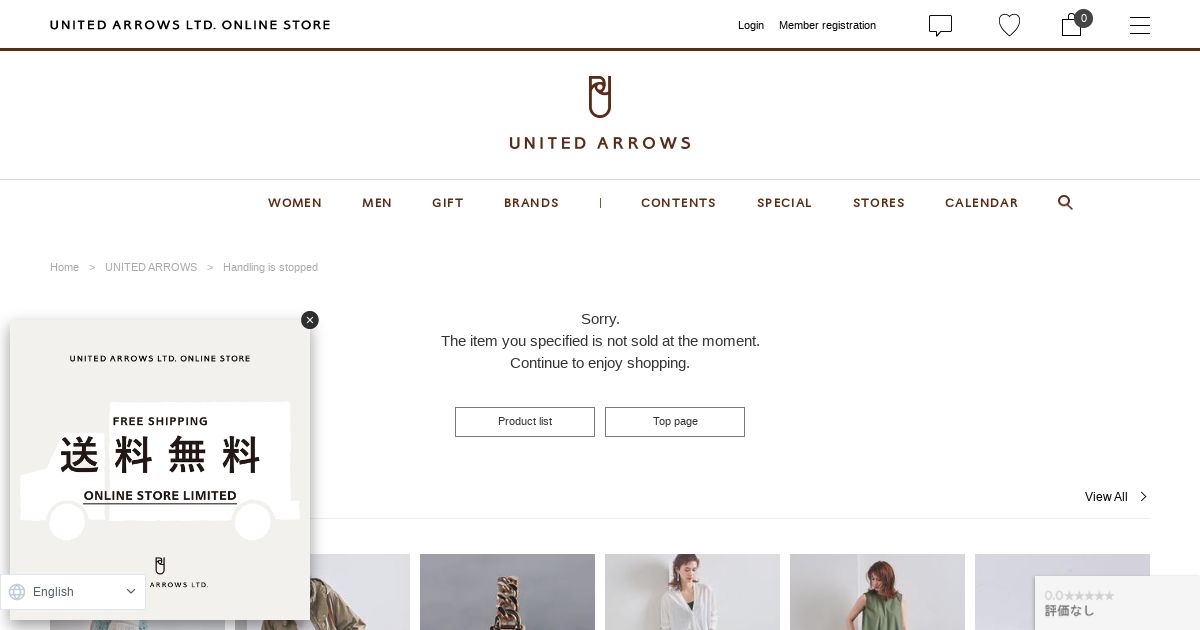Click the free shipping banner image

160,470
